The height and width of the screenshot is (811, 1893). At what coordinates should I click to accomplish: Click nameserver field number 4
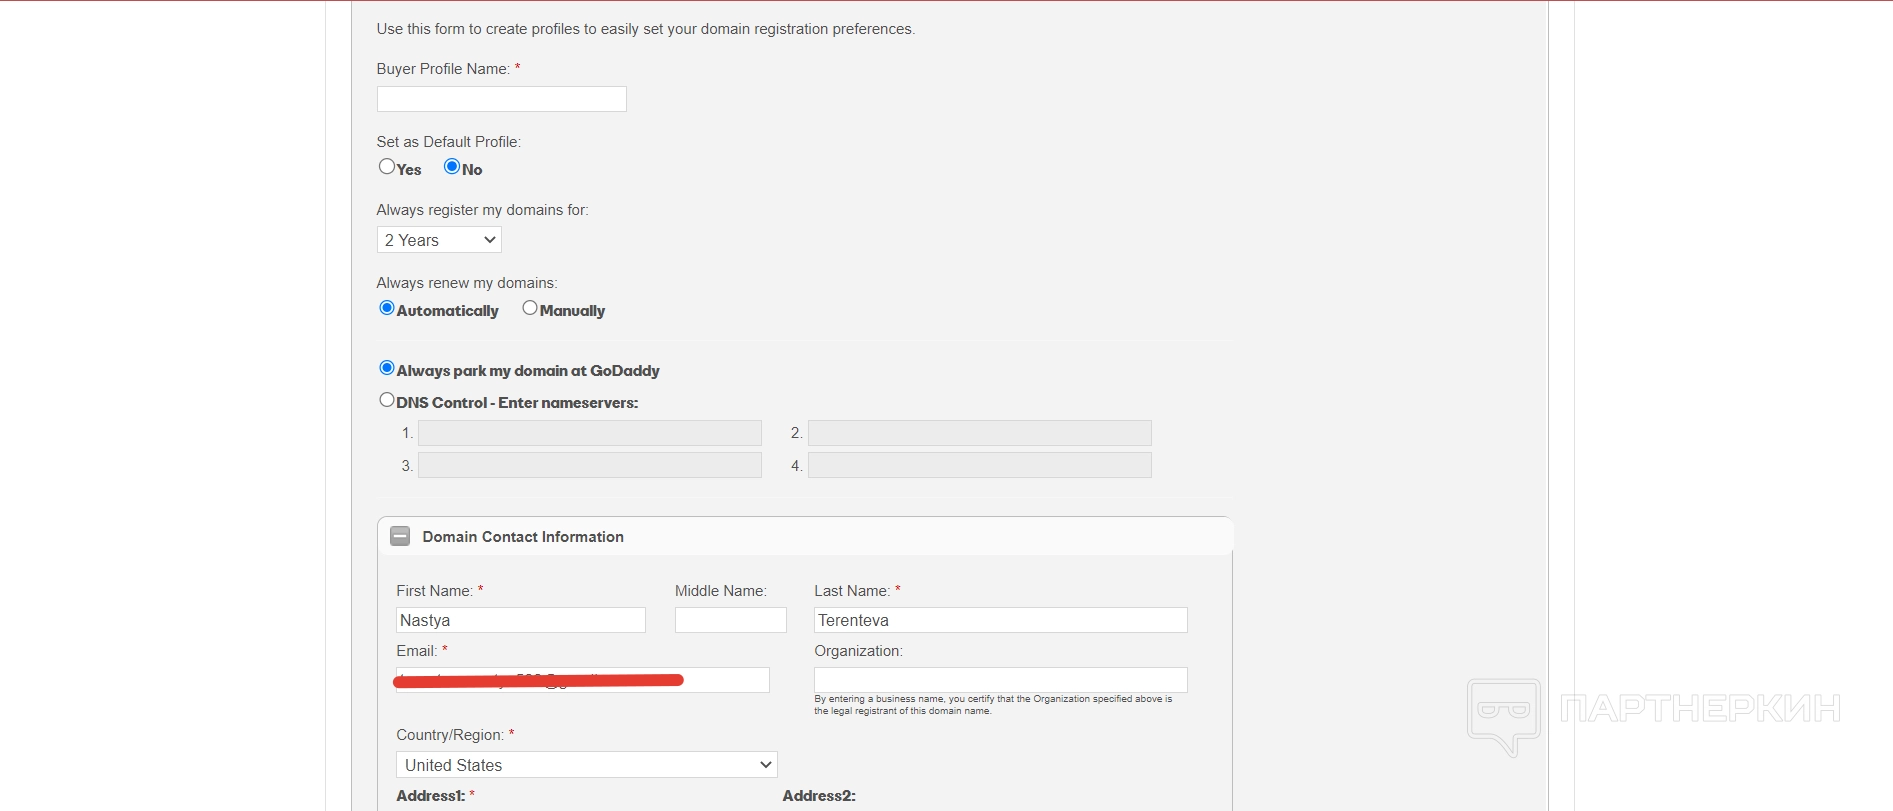(x=979, y=465)
